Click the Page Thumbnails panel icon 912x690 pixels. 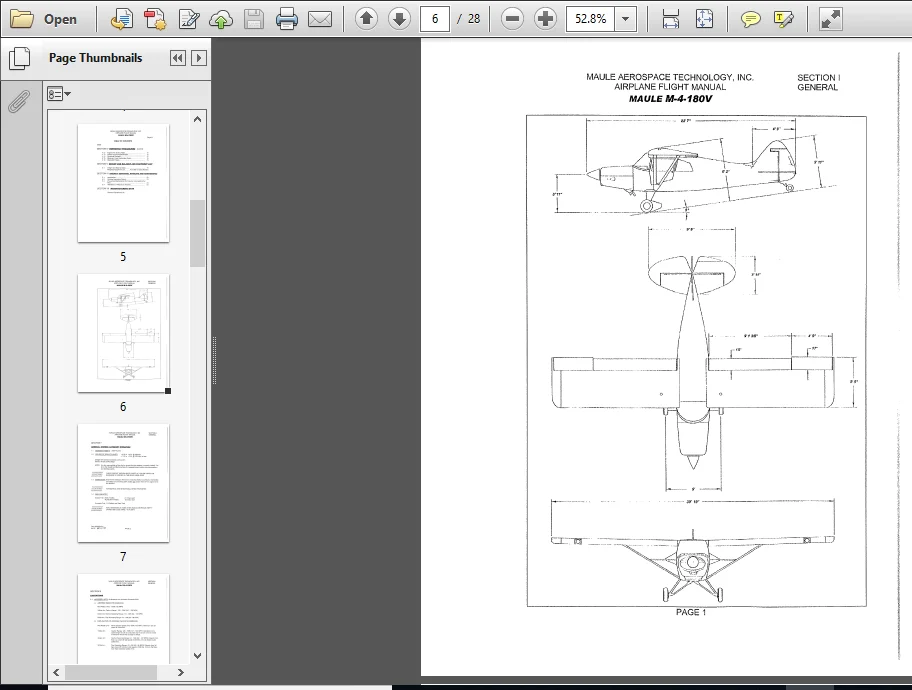coord(19,58)
